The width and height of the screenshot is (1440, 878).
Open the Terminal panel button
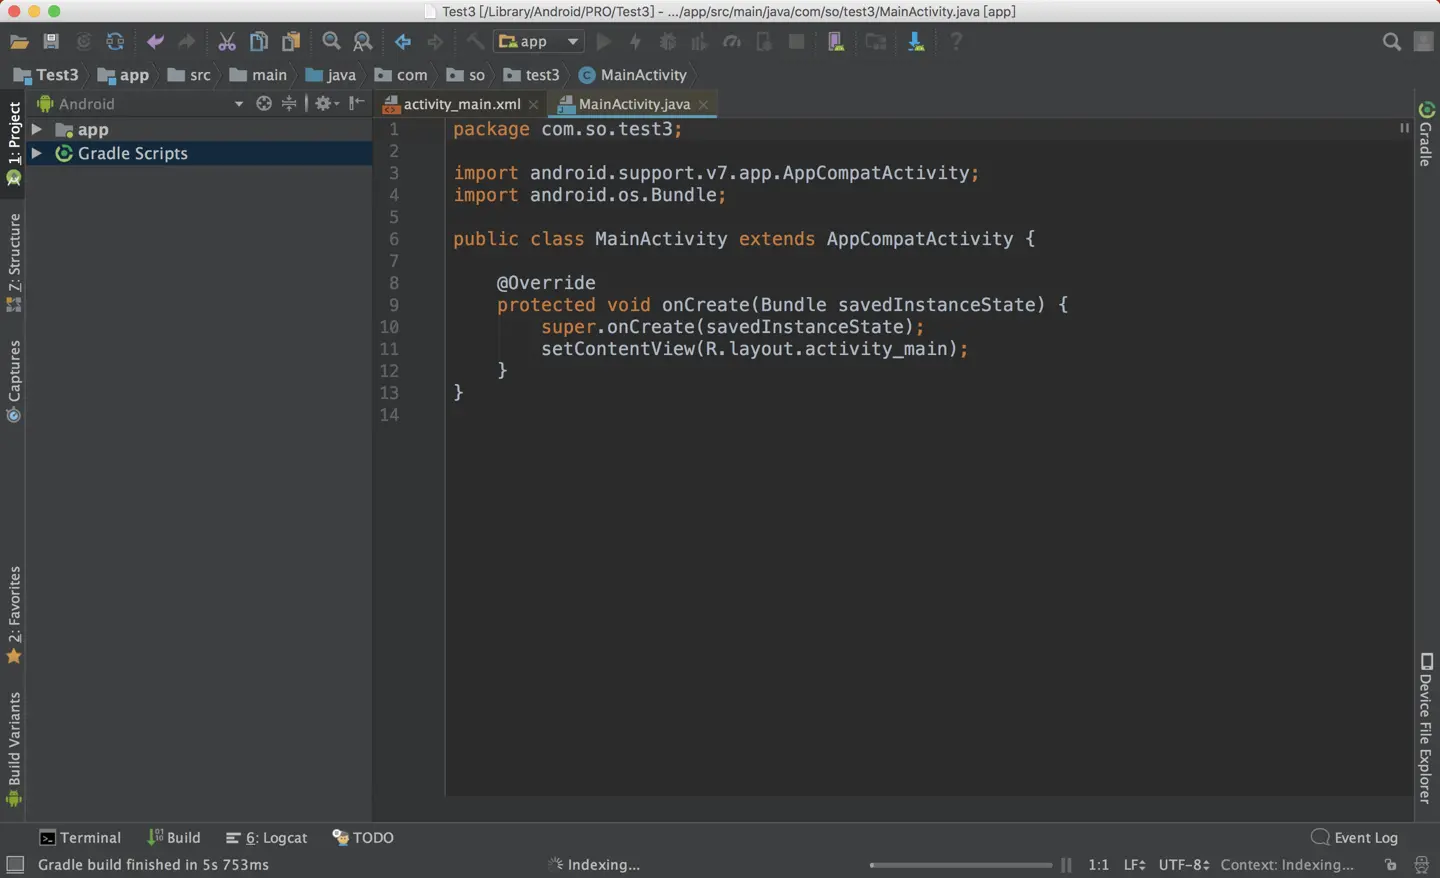pyautogui.click(x=80, y=838)
